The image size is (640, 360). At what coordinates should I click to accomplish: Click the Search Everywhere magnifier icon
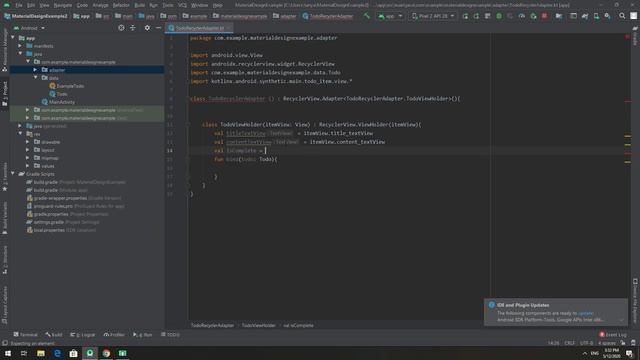click(622, 16)
